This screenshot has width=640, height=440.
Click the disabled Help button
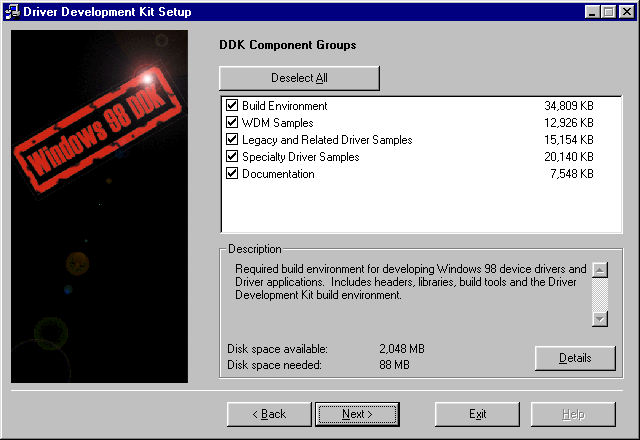tap(573, 414)
